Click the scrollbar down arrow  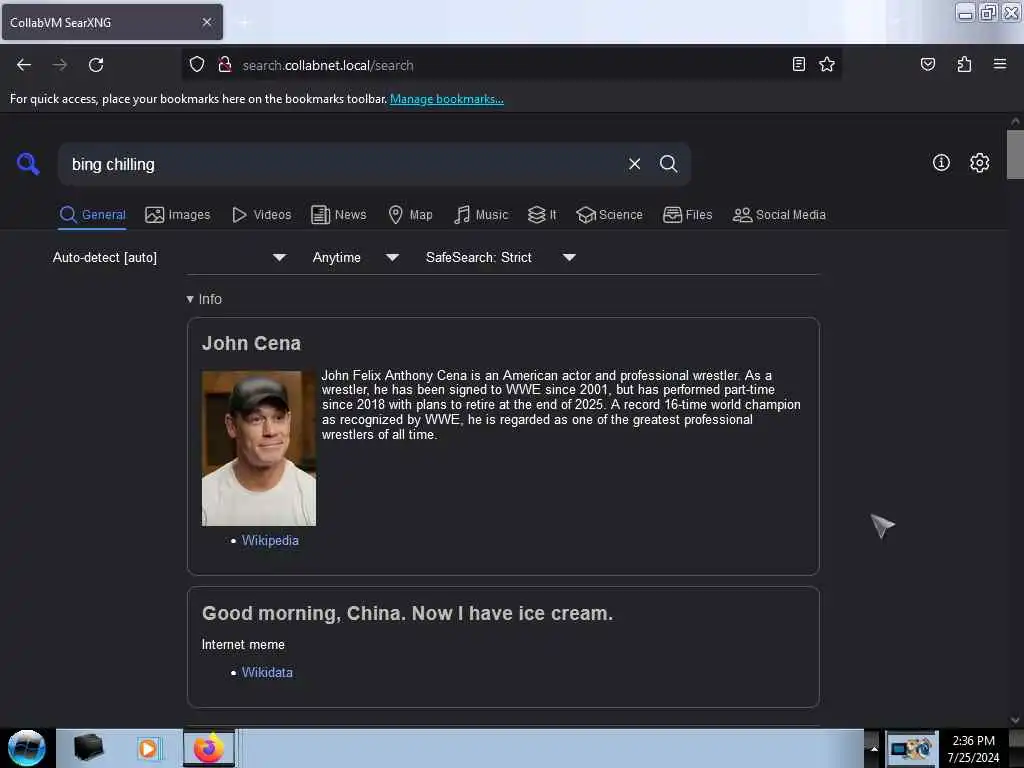coord(1014,720)
